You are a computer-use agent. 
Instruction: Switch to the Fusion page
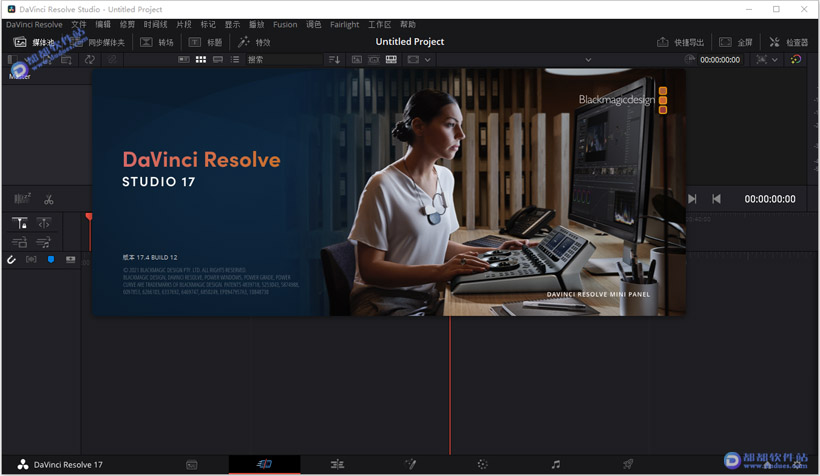tap(411, 464)
